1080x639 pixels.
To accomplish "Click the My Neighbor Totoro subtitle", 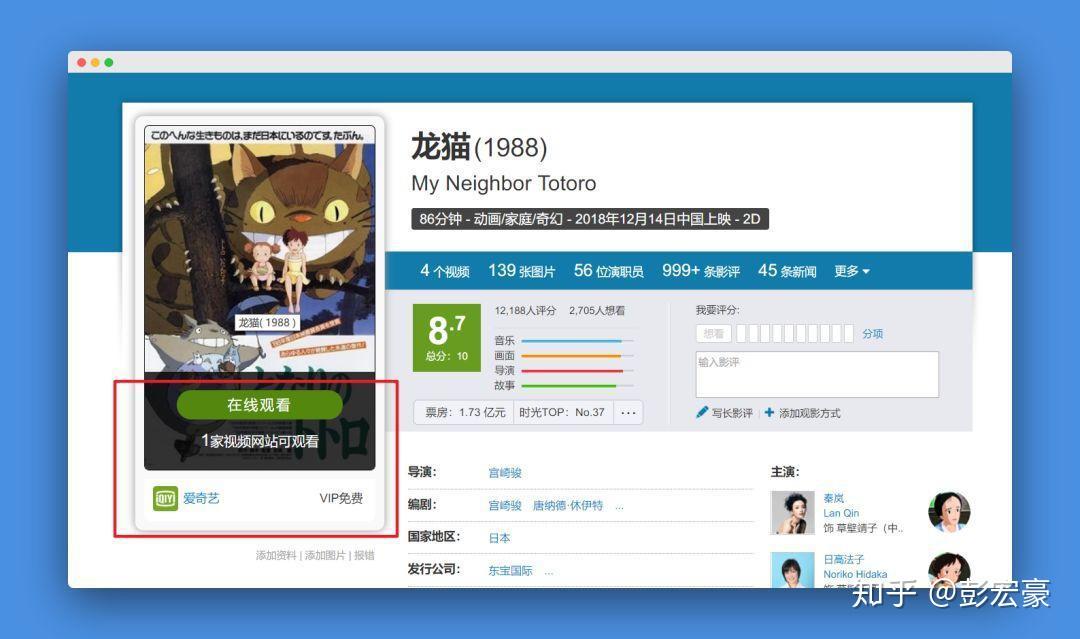I will [503, 183].
